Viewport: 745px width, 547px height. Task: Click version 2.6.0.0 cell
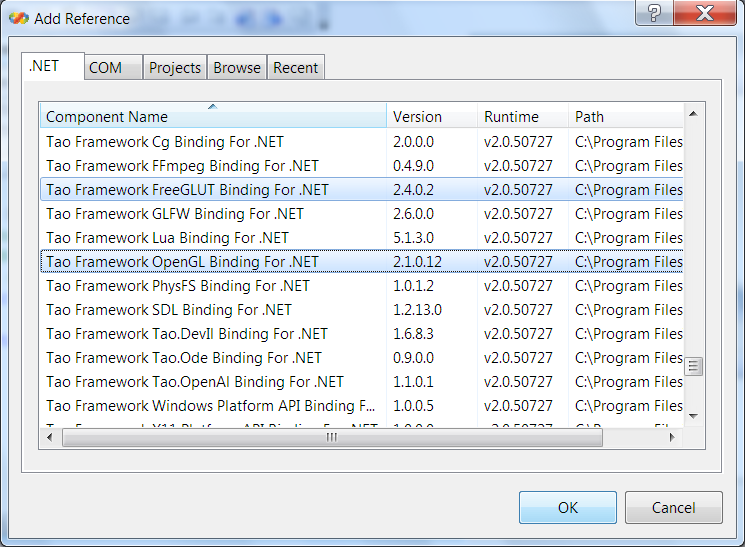413,214
